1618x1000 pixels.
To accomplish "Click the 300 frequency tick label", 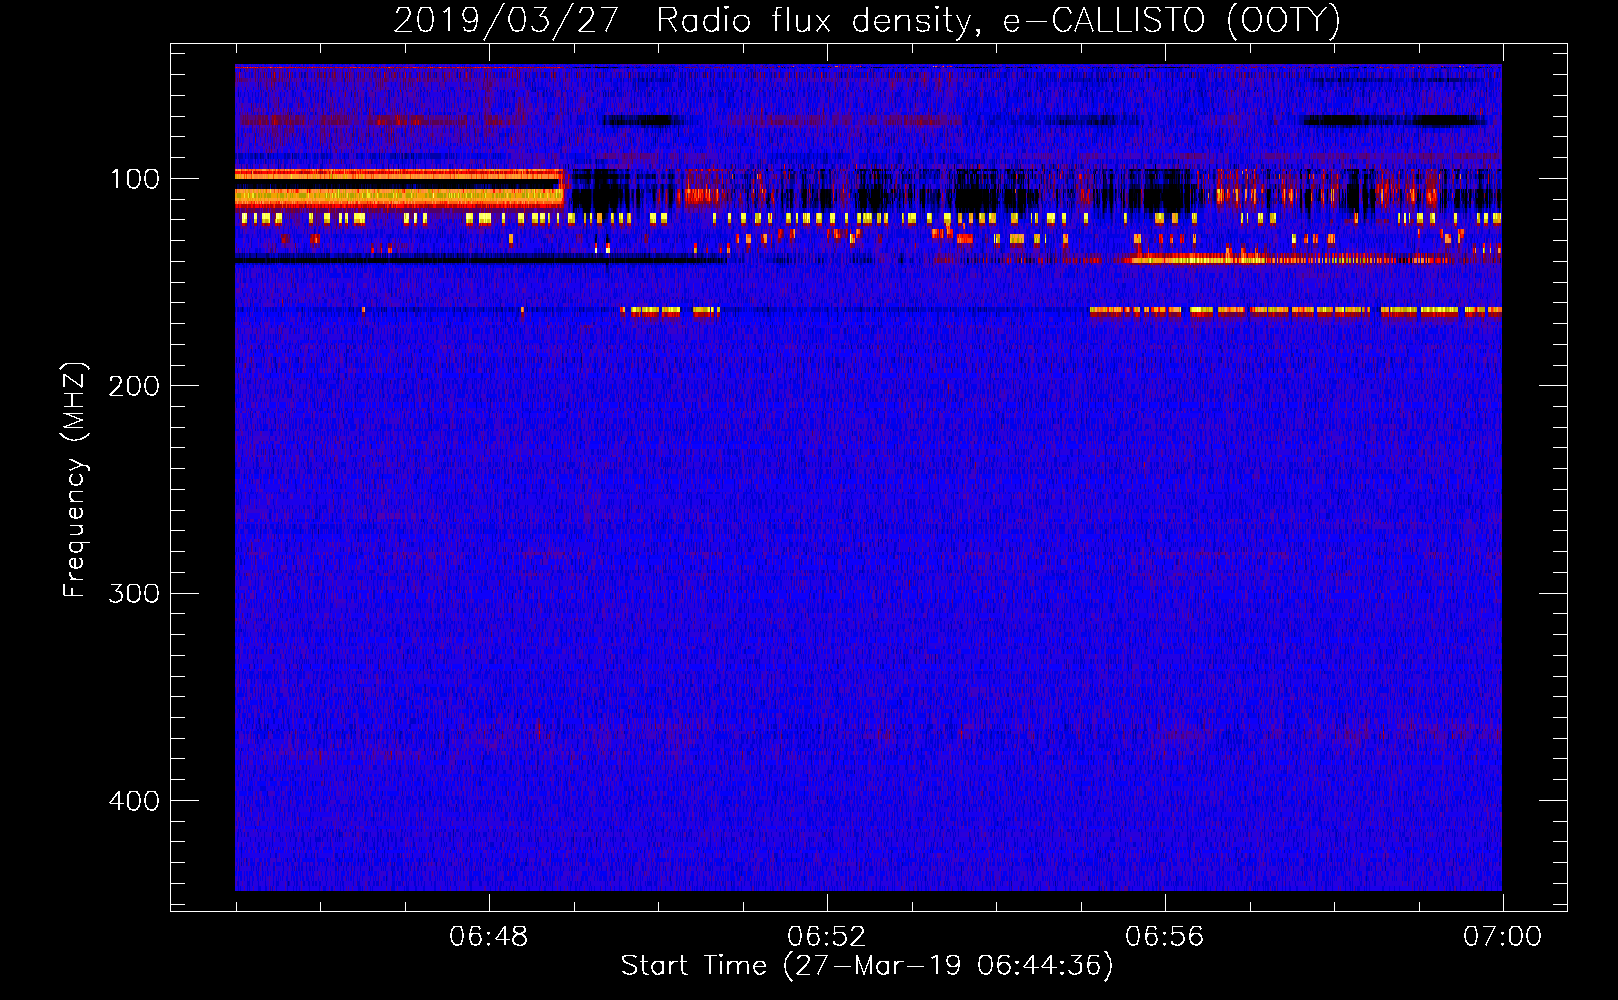I will 133,593.
